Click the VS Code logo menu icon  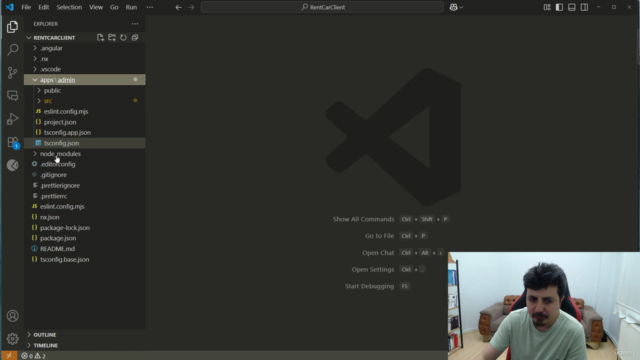[x=9, y=7]
